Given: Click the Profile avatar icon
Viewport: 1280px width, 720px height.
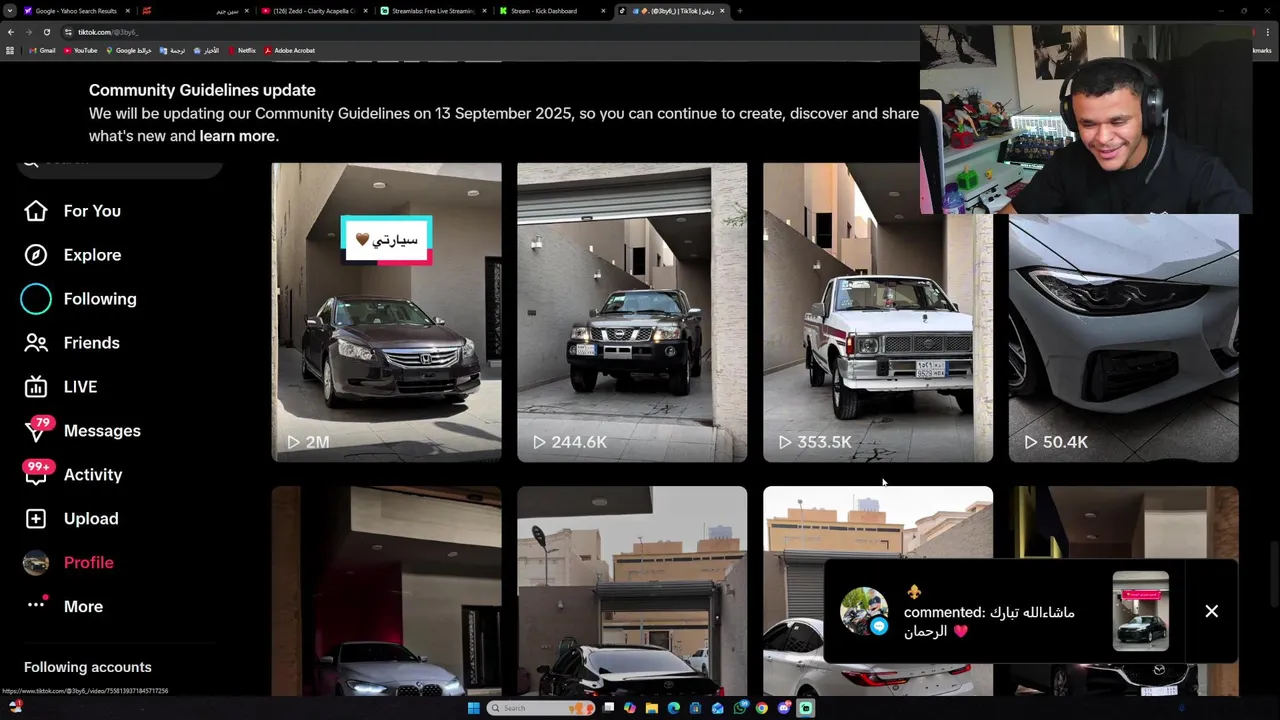Looking at the screenshot, I should (x=36, y=563).
